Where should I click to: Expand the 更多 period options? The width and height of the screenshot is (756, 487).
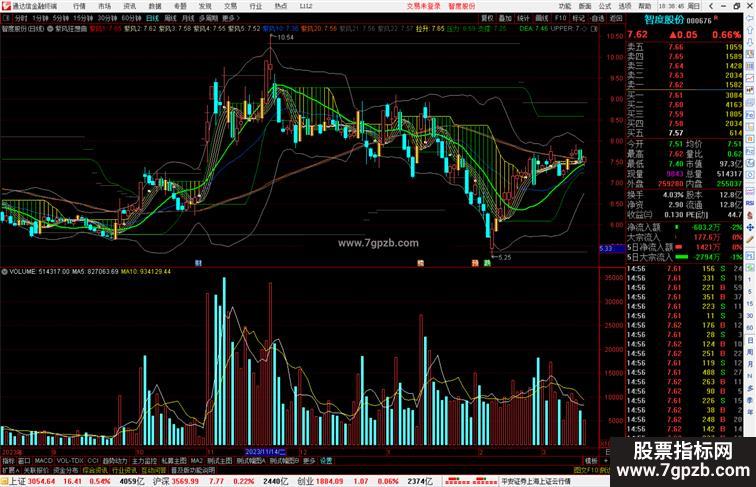tap(230, 18)
